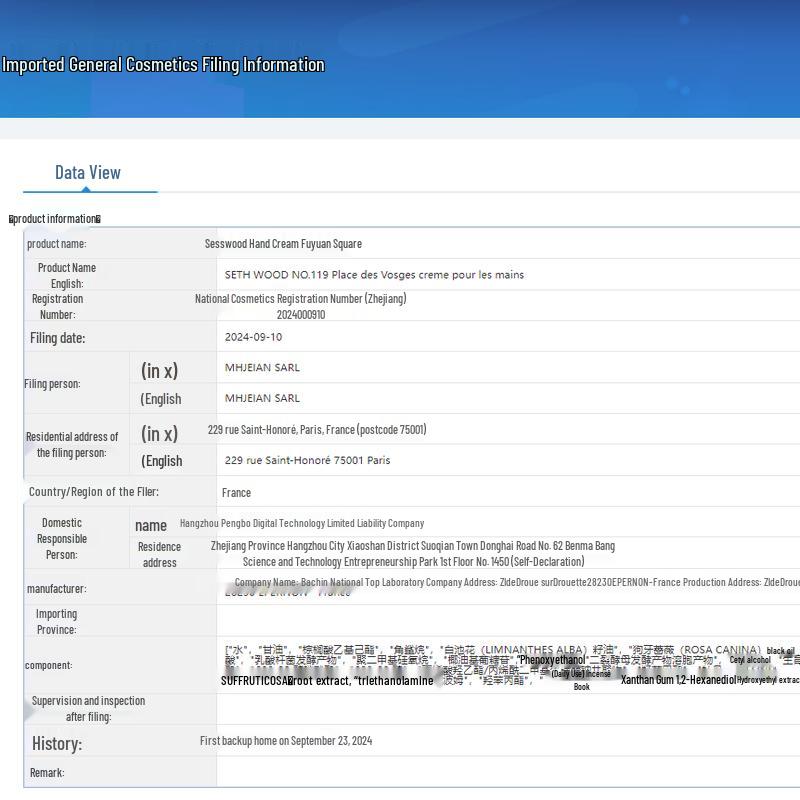The width and height of the screenshot is (800, 800).
Task: Click the History entry dated September 23, 2024
Action: coord(286,741)
